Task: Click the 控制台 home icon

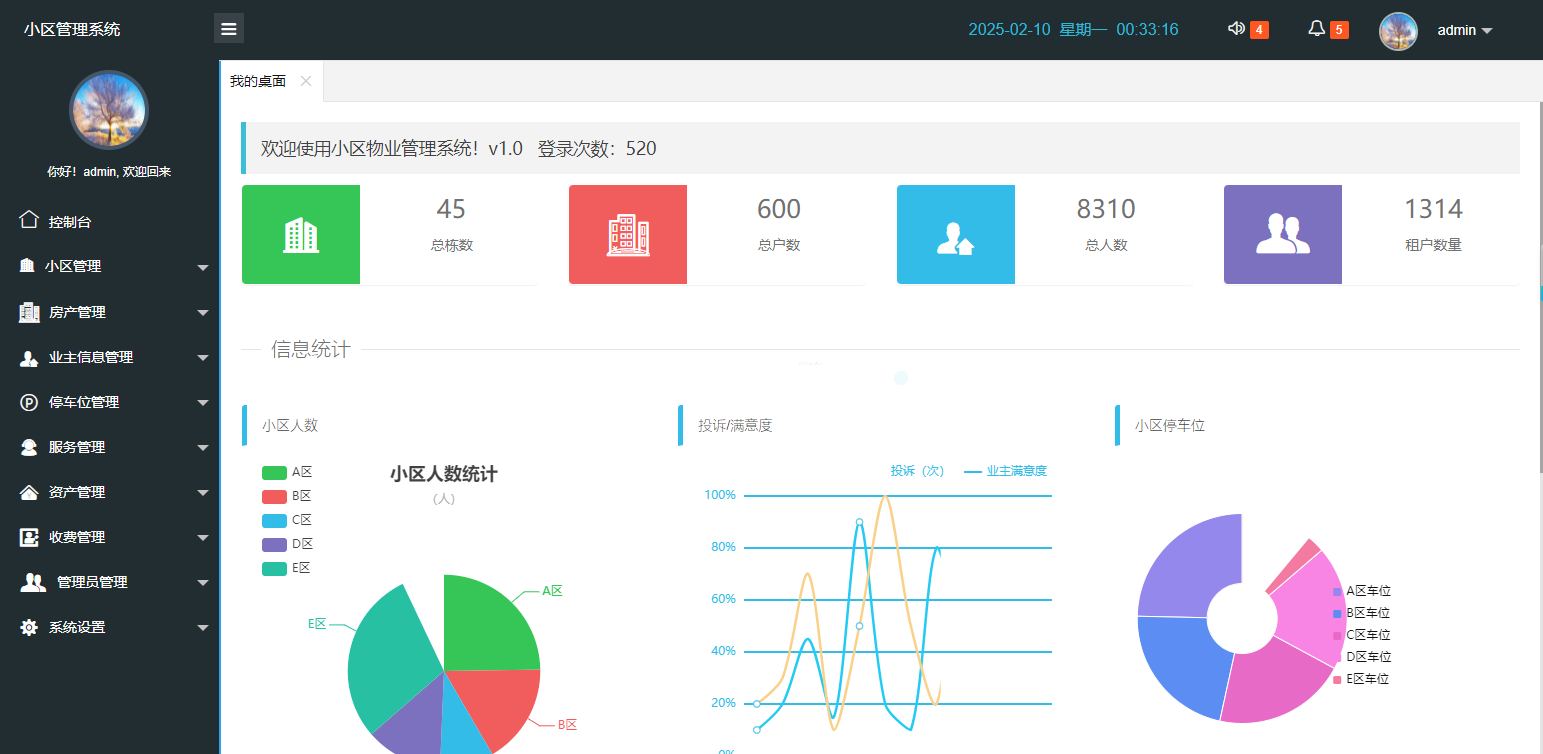Action: (29, 221)
